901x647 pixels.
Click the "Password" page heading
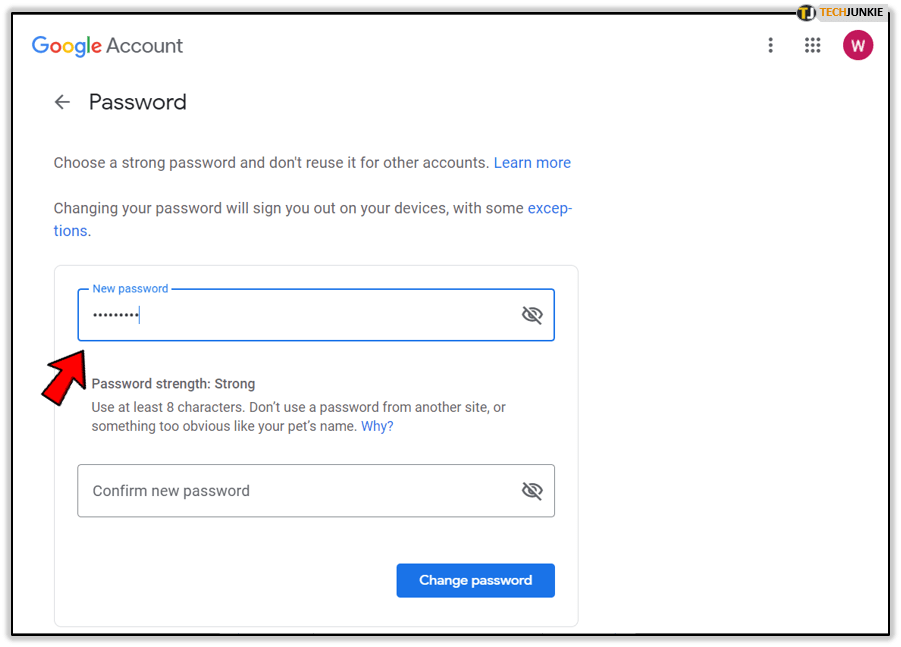[138, 102]
